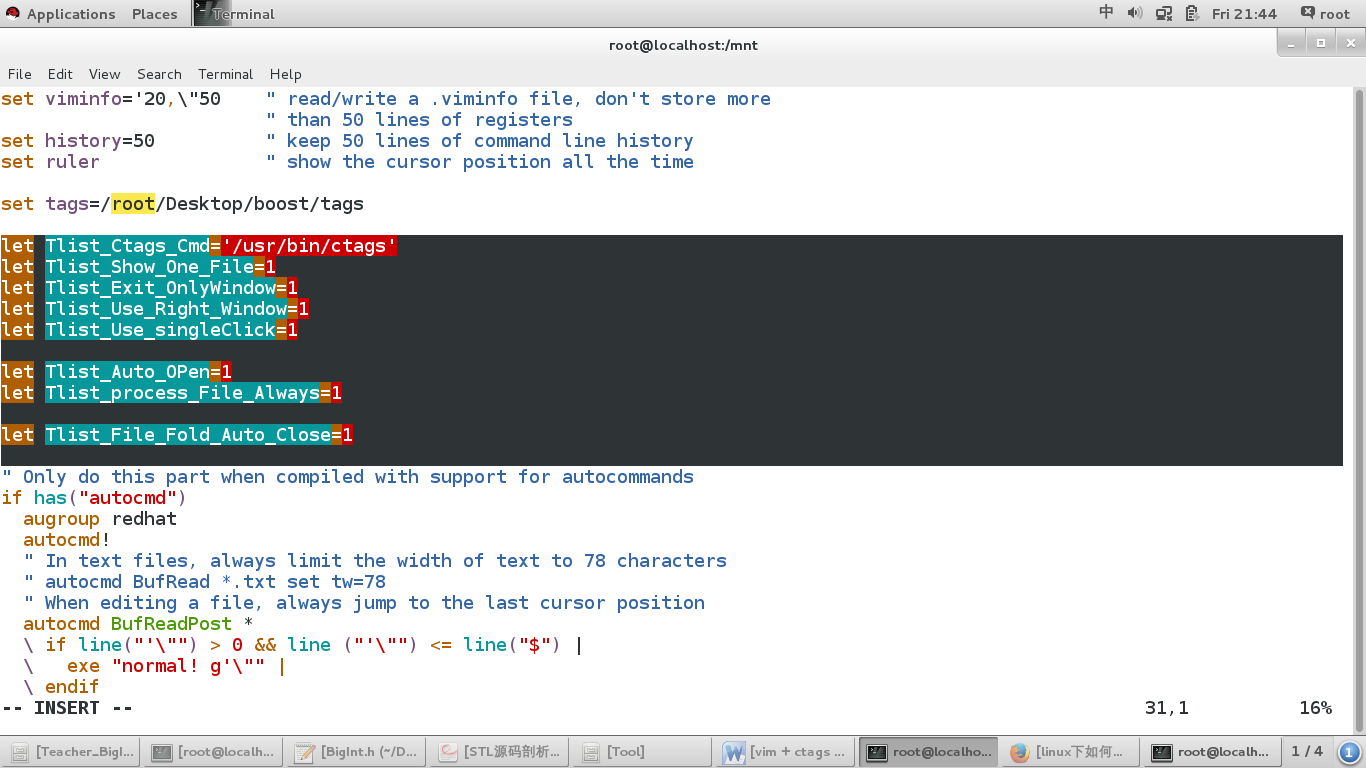Image resolution: width=1366 pixels, height=768 pixels.
Task: Switch to Teacher_BigI... taskbar window
Action: pyautogui.click(x=73, y=752)
